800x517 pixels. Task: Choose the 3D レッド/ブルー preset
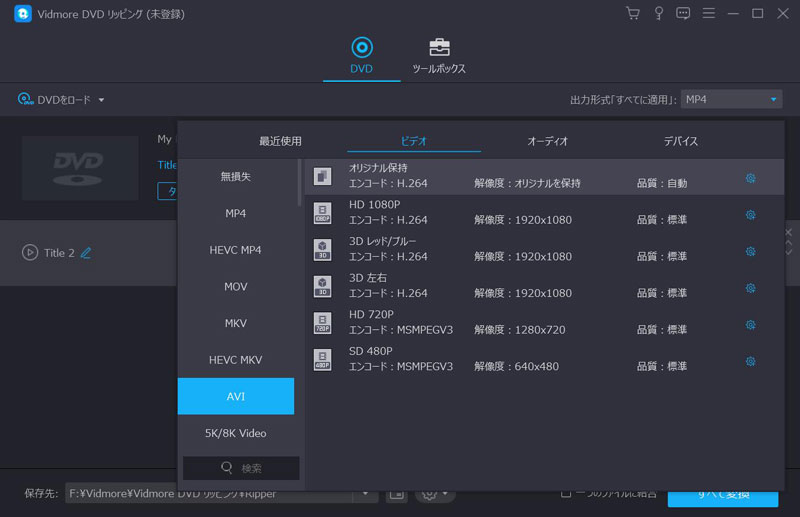coord(544,250)
